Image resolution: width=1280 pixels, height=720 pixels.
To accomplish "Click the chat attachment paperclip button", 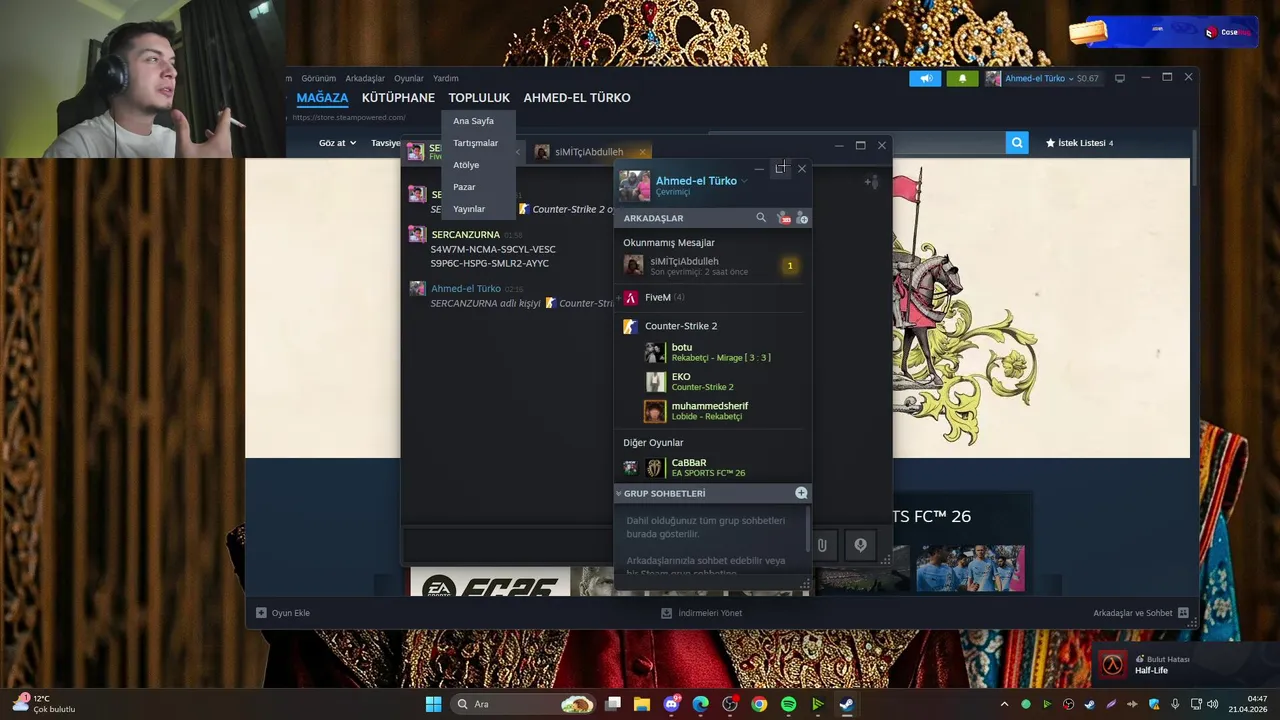I will [822, 545].
